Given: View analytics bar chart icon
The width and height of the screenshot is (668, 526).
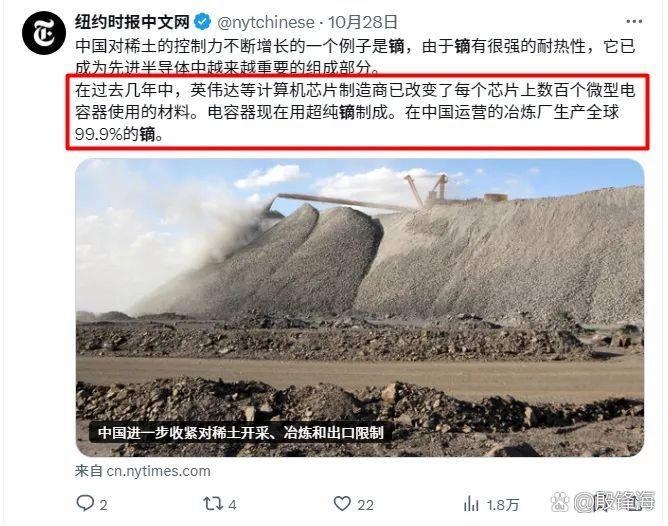Looking at the screenshot, I should pos(471,504).
